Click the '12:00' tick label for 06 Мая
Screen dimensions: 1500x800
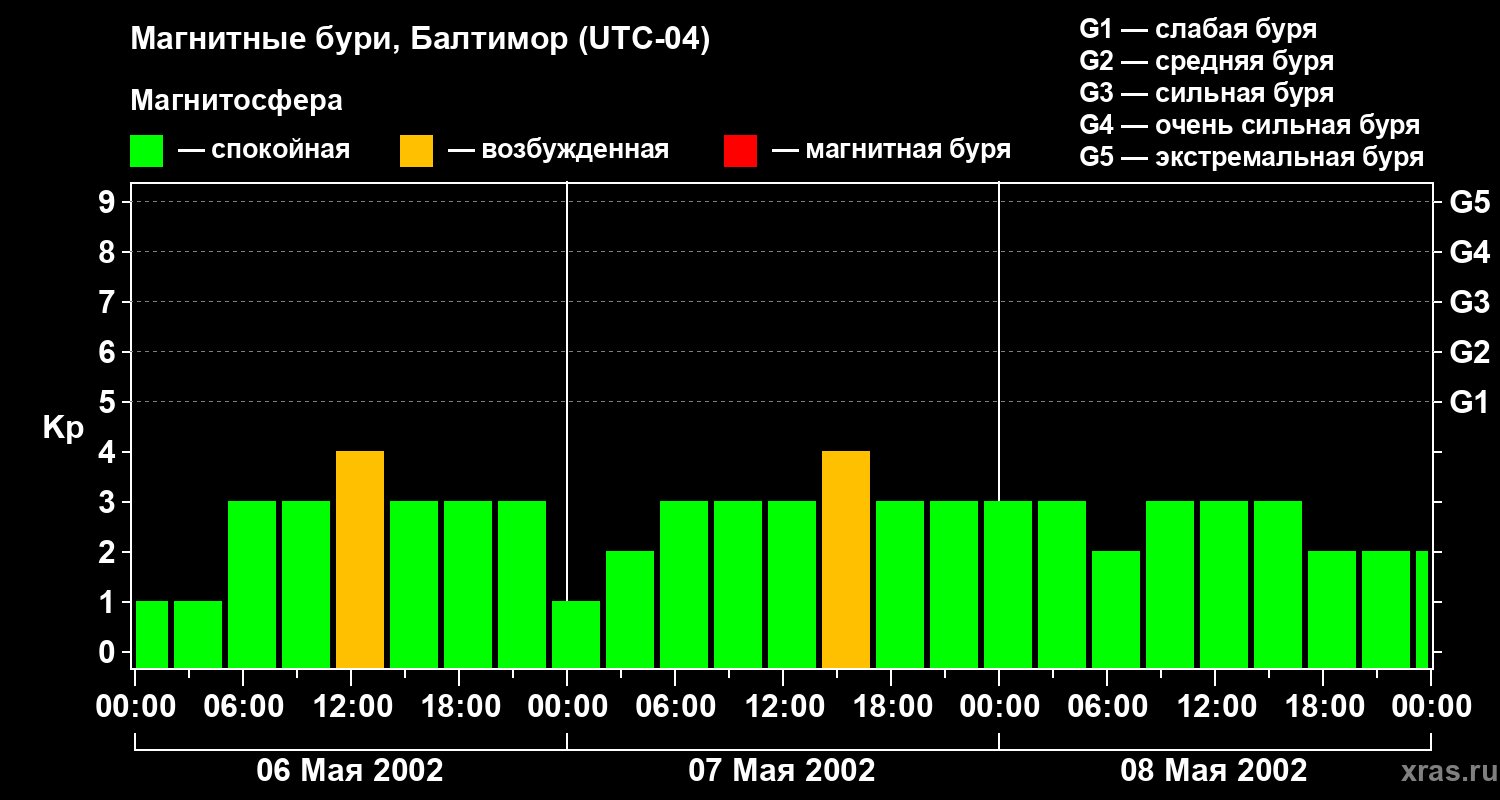(351, 707)
